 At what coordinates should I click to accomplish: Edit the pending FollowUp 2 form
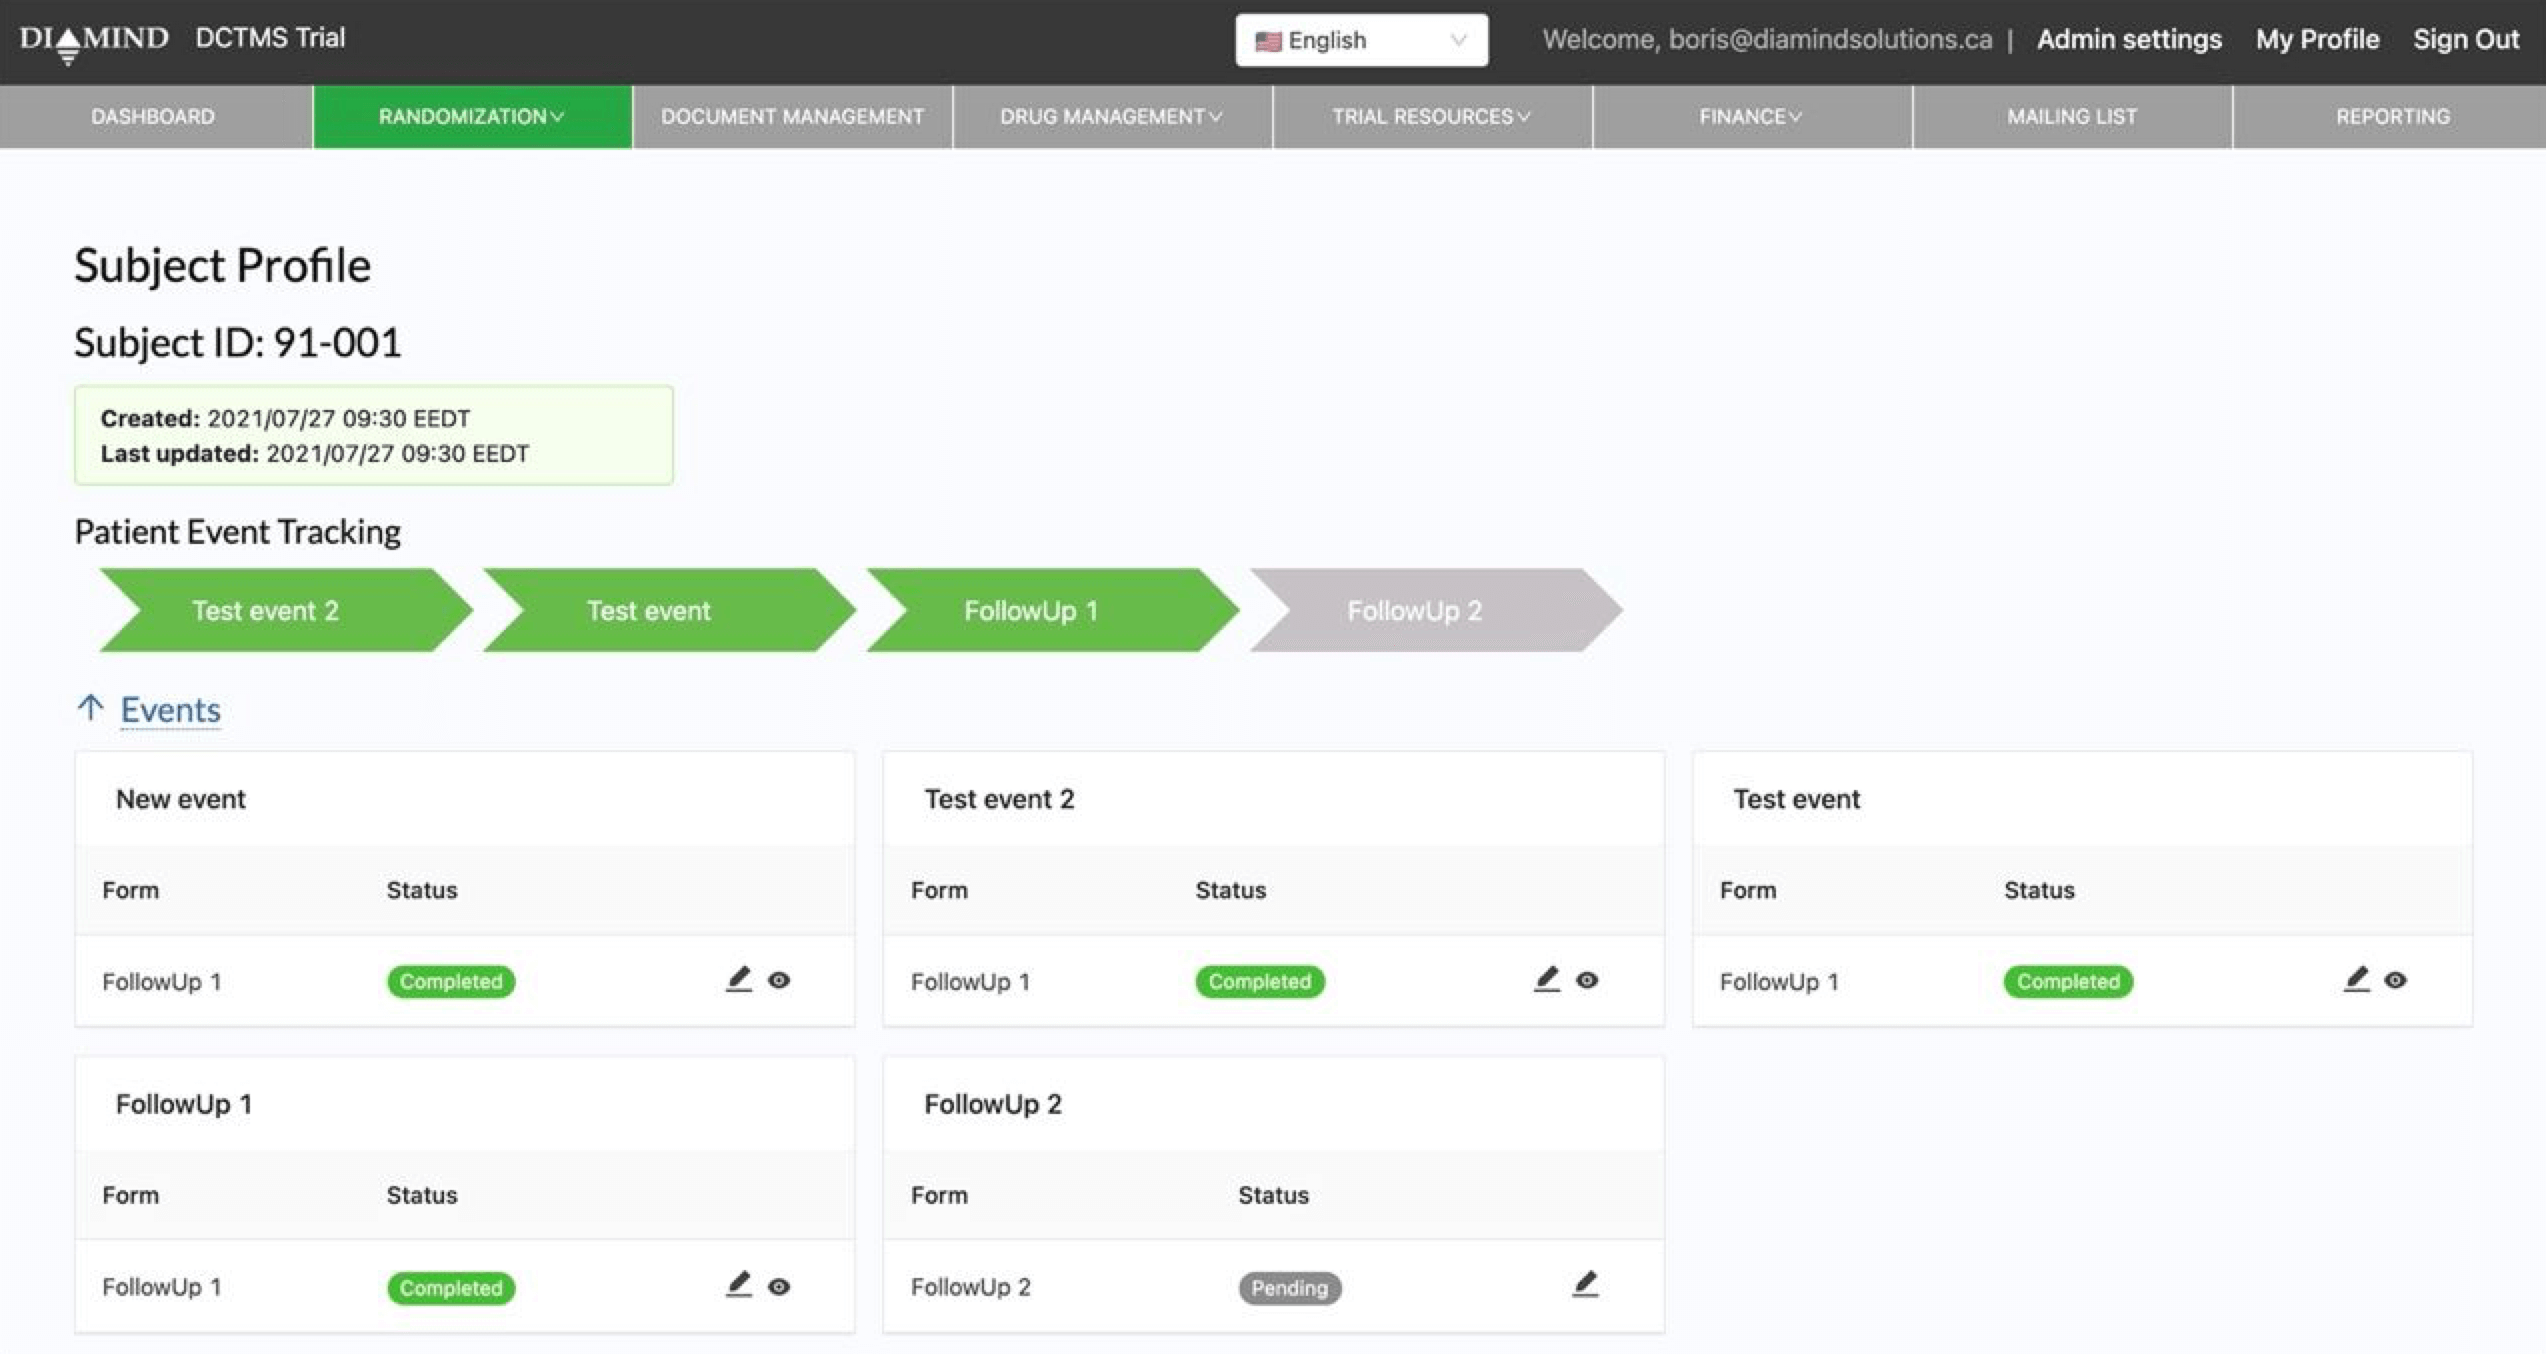click(x=1584, y=1284)
